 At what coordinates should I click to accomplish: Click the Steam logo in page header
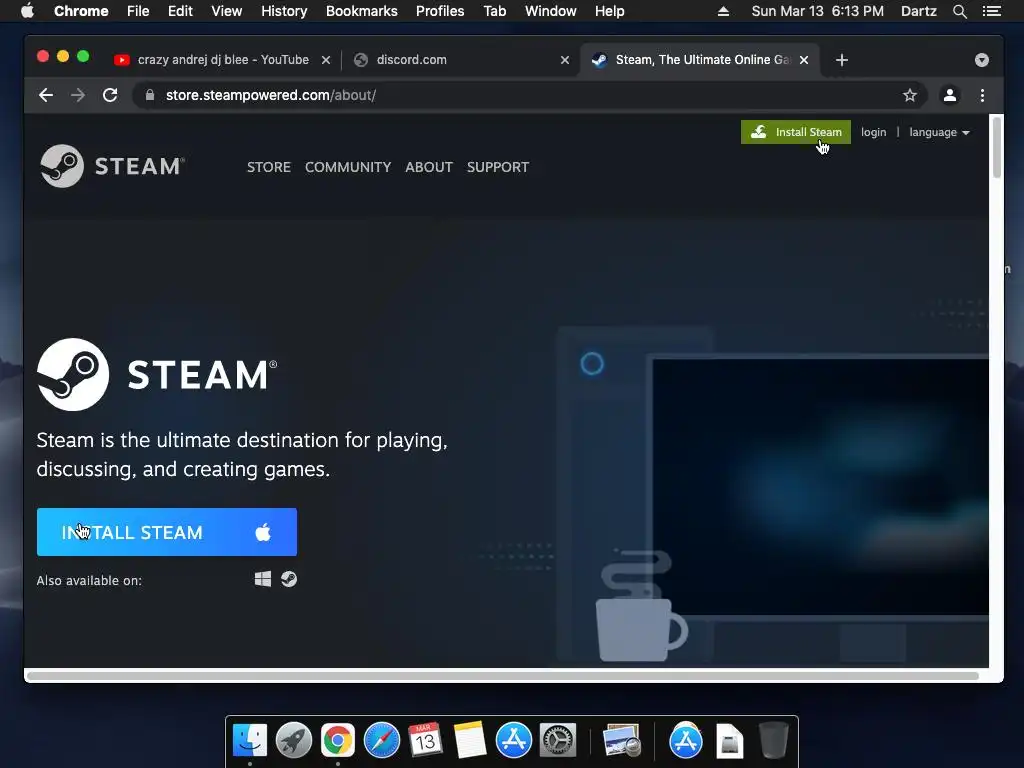112,166
